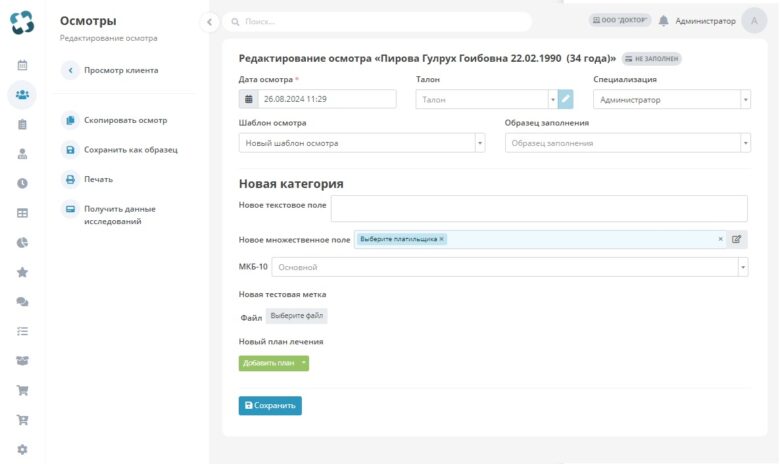
Task: Open the Administrator avatar circle
Action: coord(754,21)
